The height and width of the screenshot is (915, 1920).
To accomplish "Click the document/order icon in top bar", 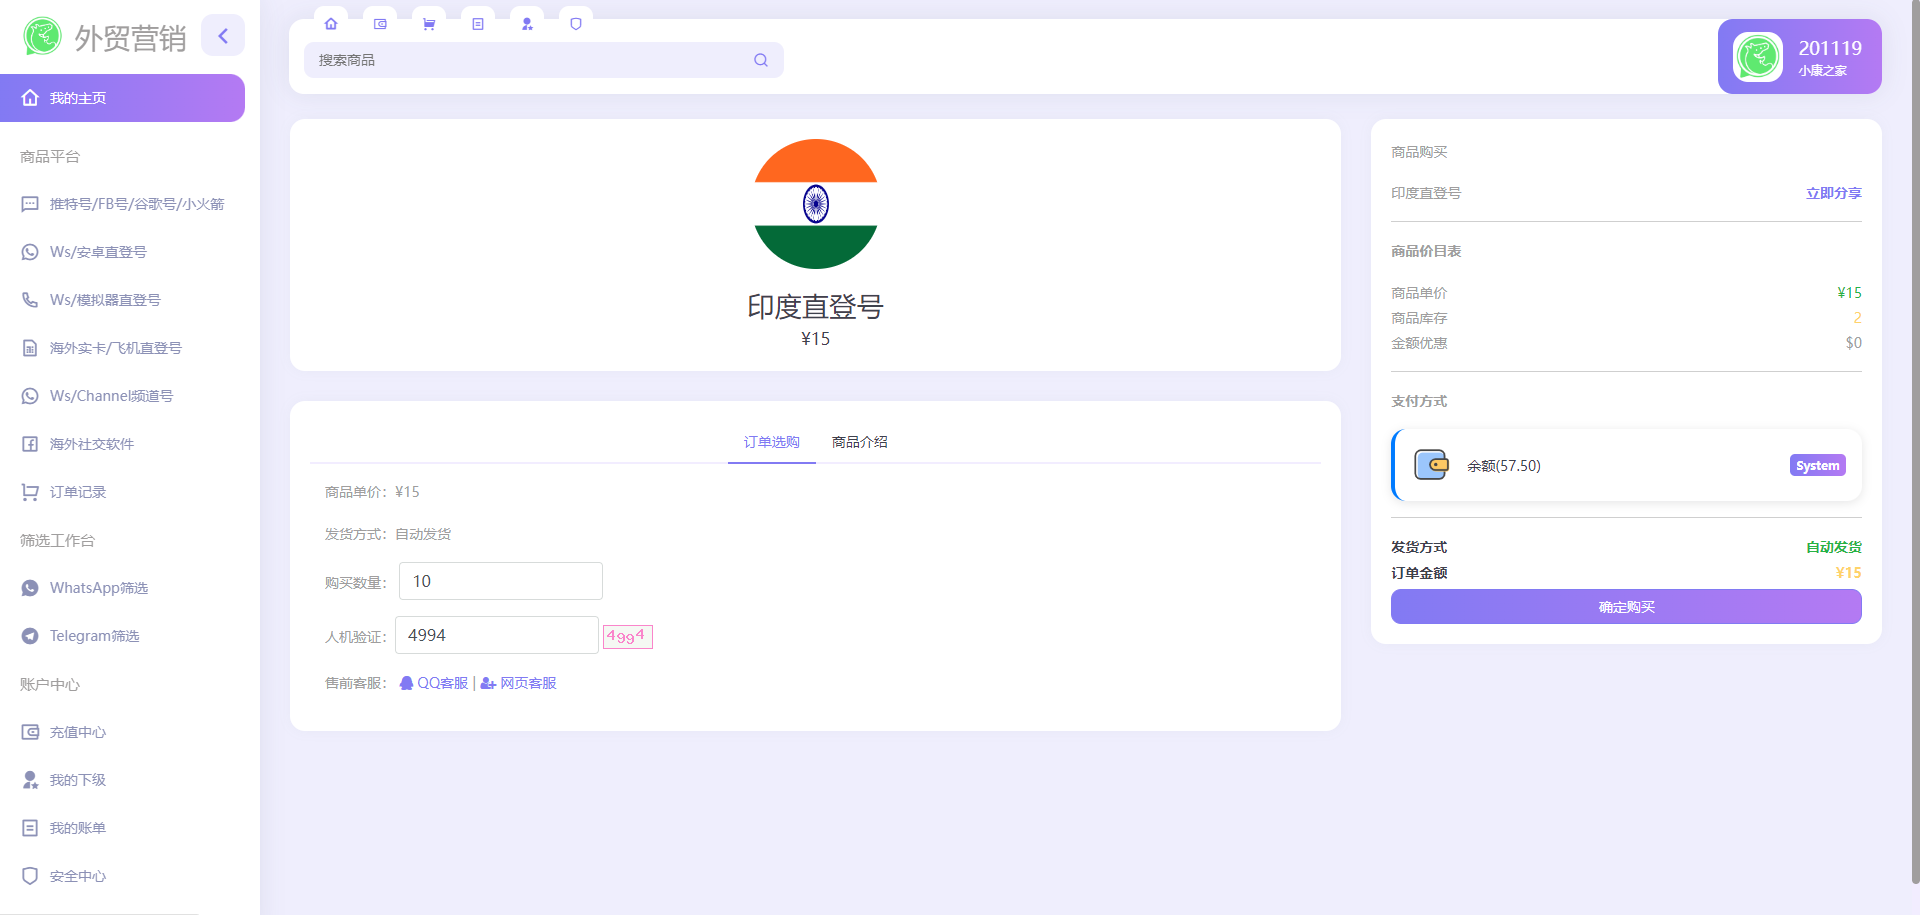I will coord(477,23).
